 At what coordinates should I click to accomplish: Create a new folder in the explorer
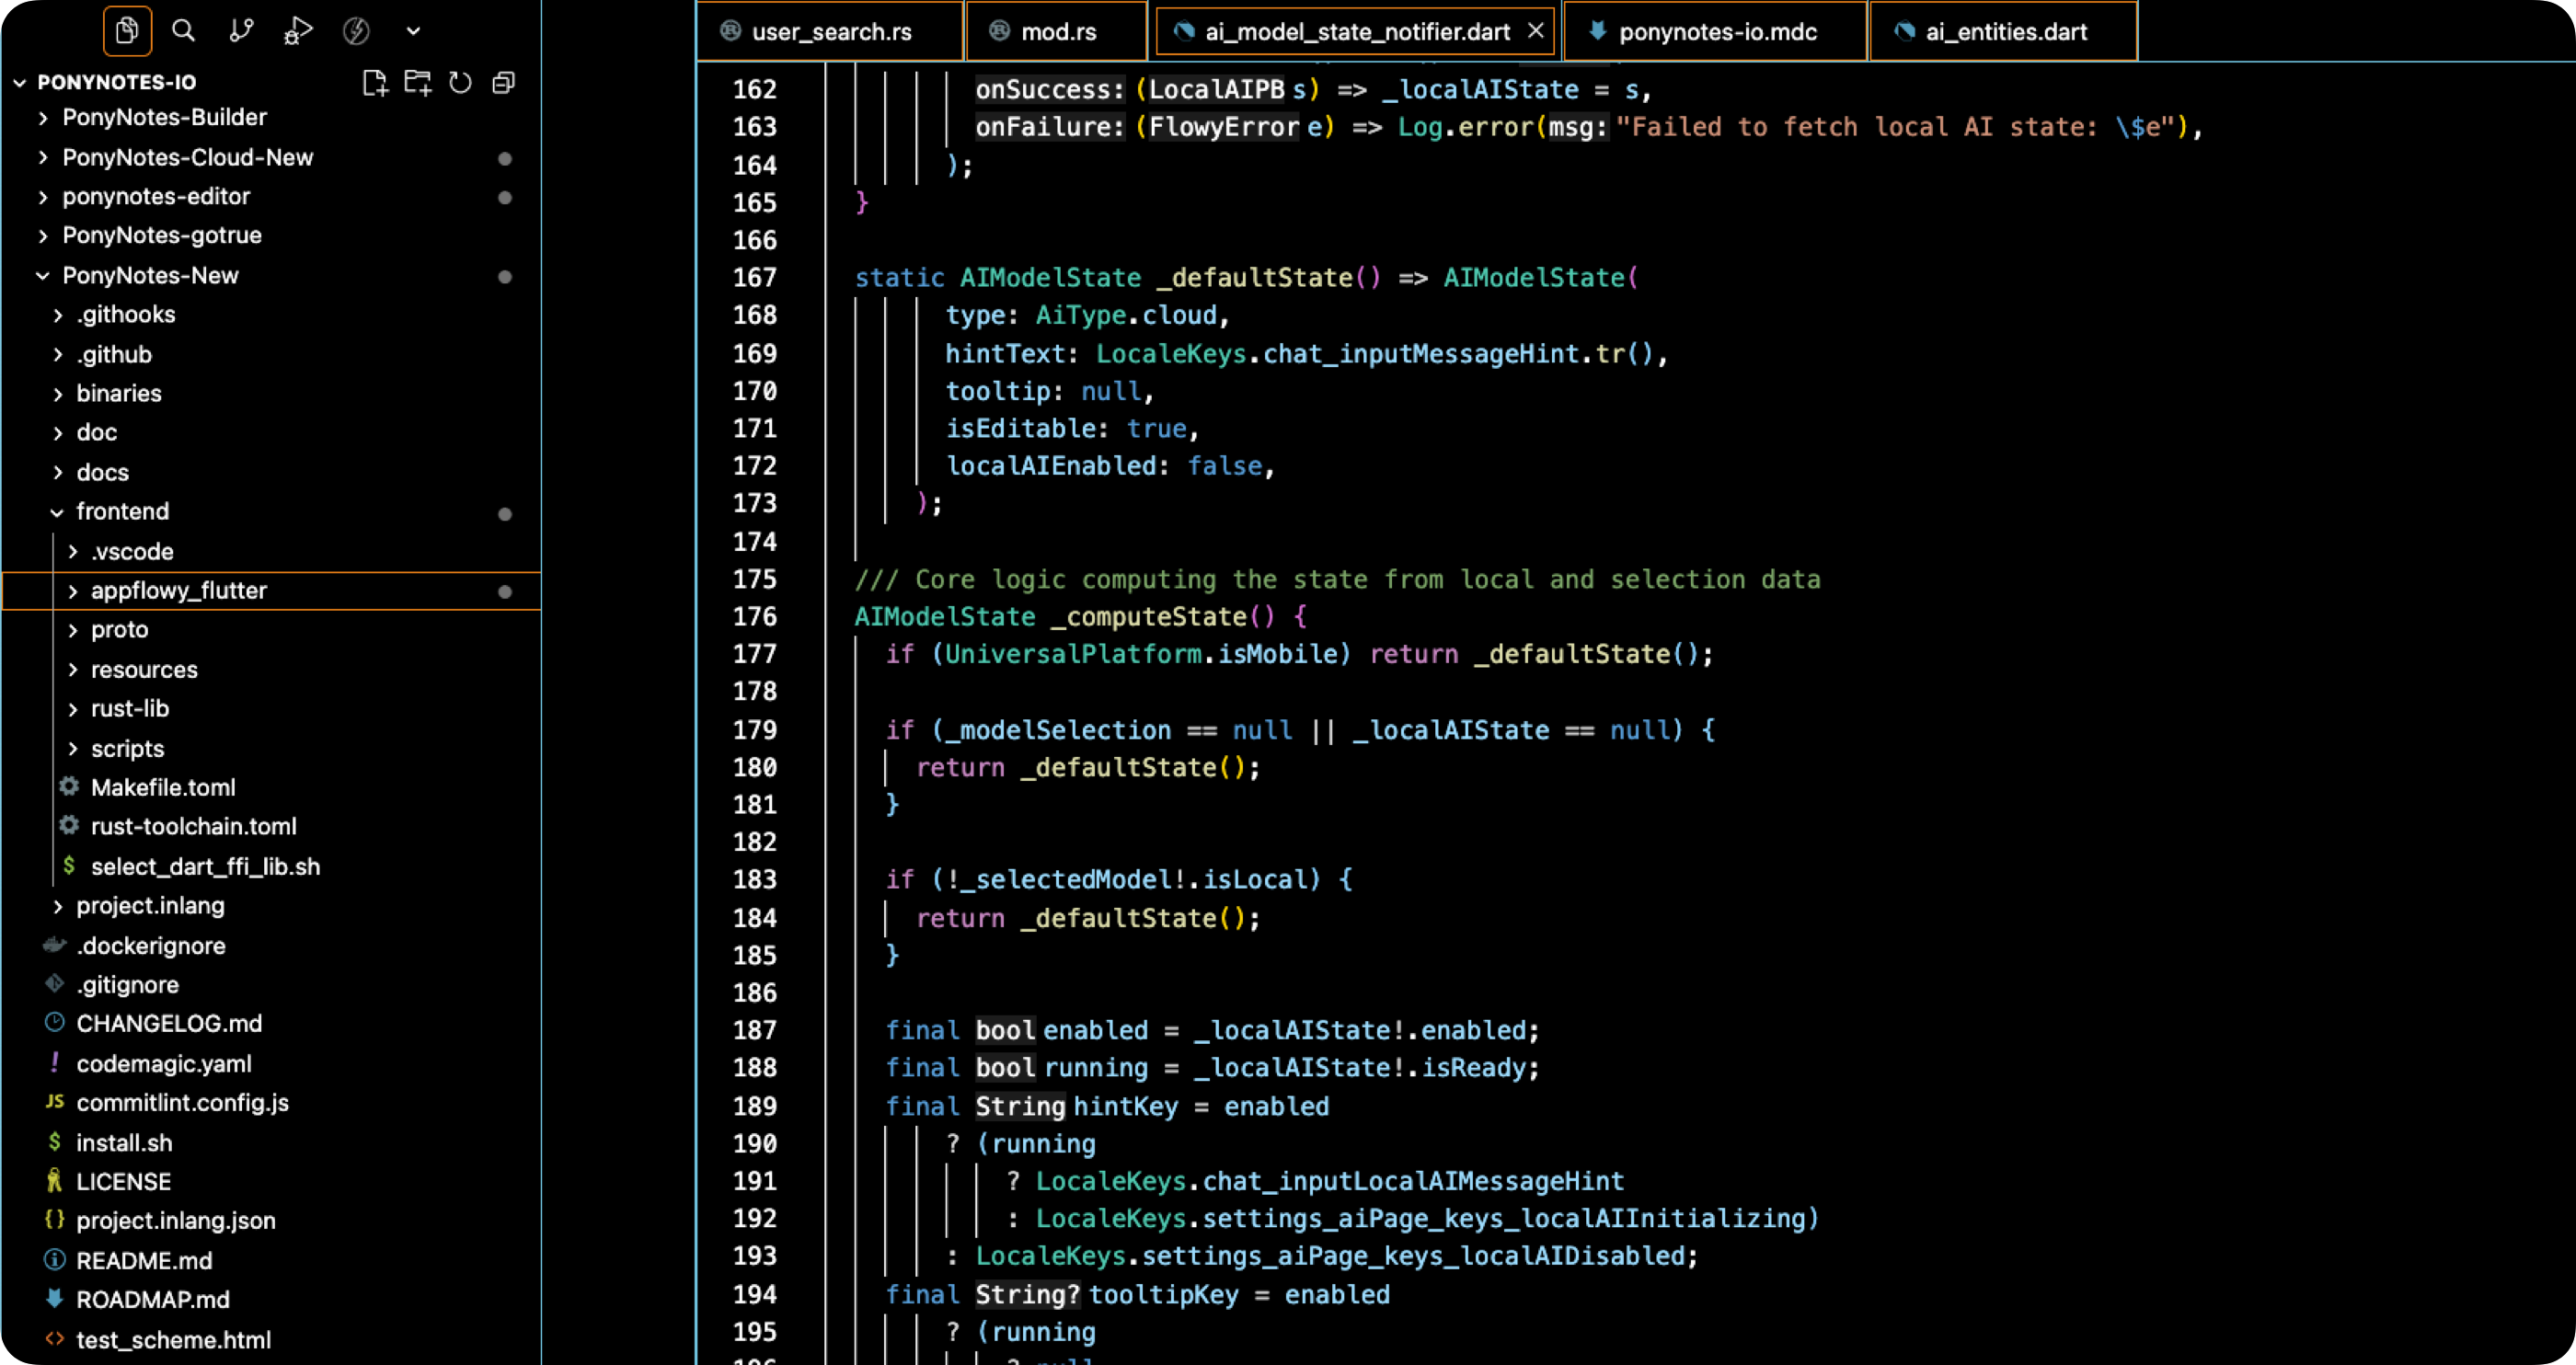[x=417, y=83]
